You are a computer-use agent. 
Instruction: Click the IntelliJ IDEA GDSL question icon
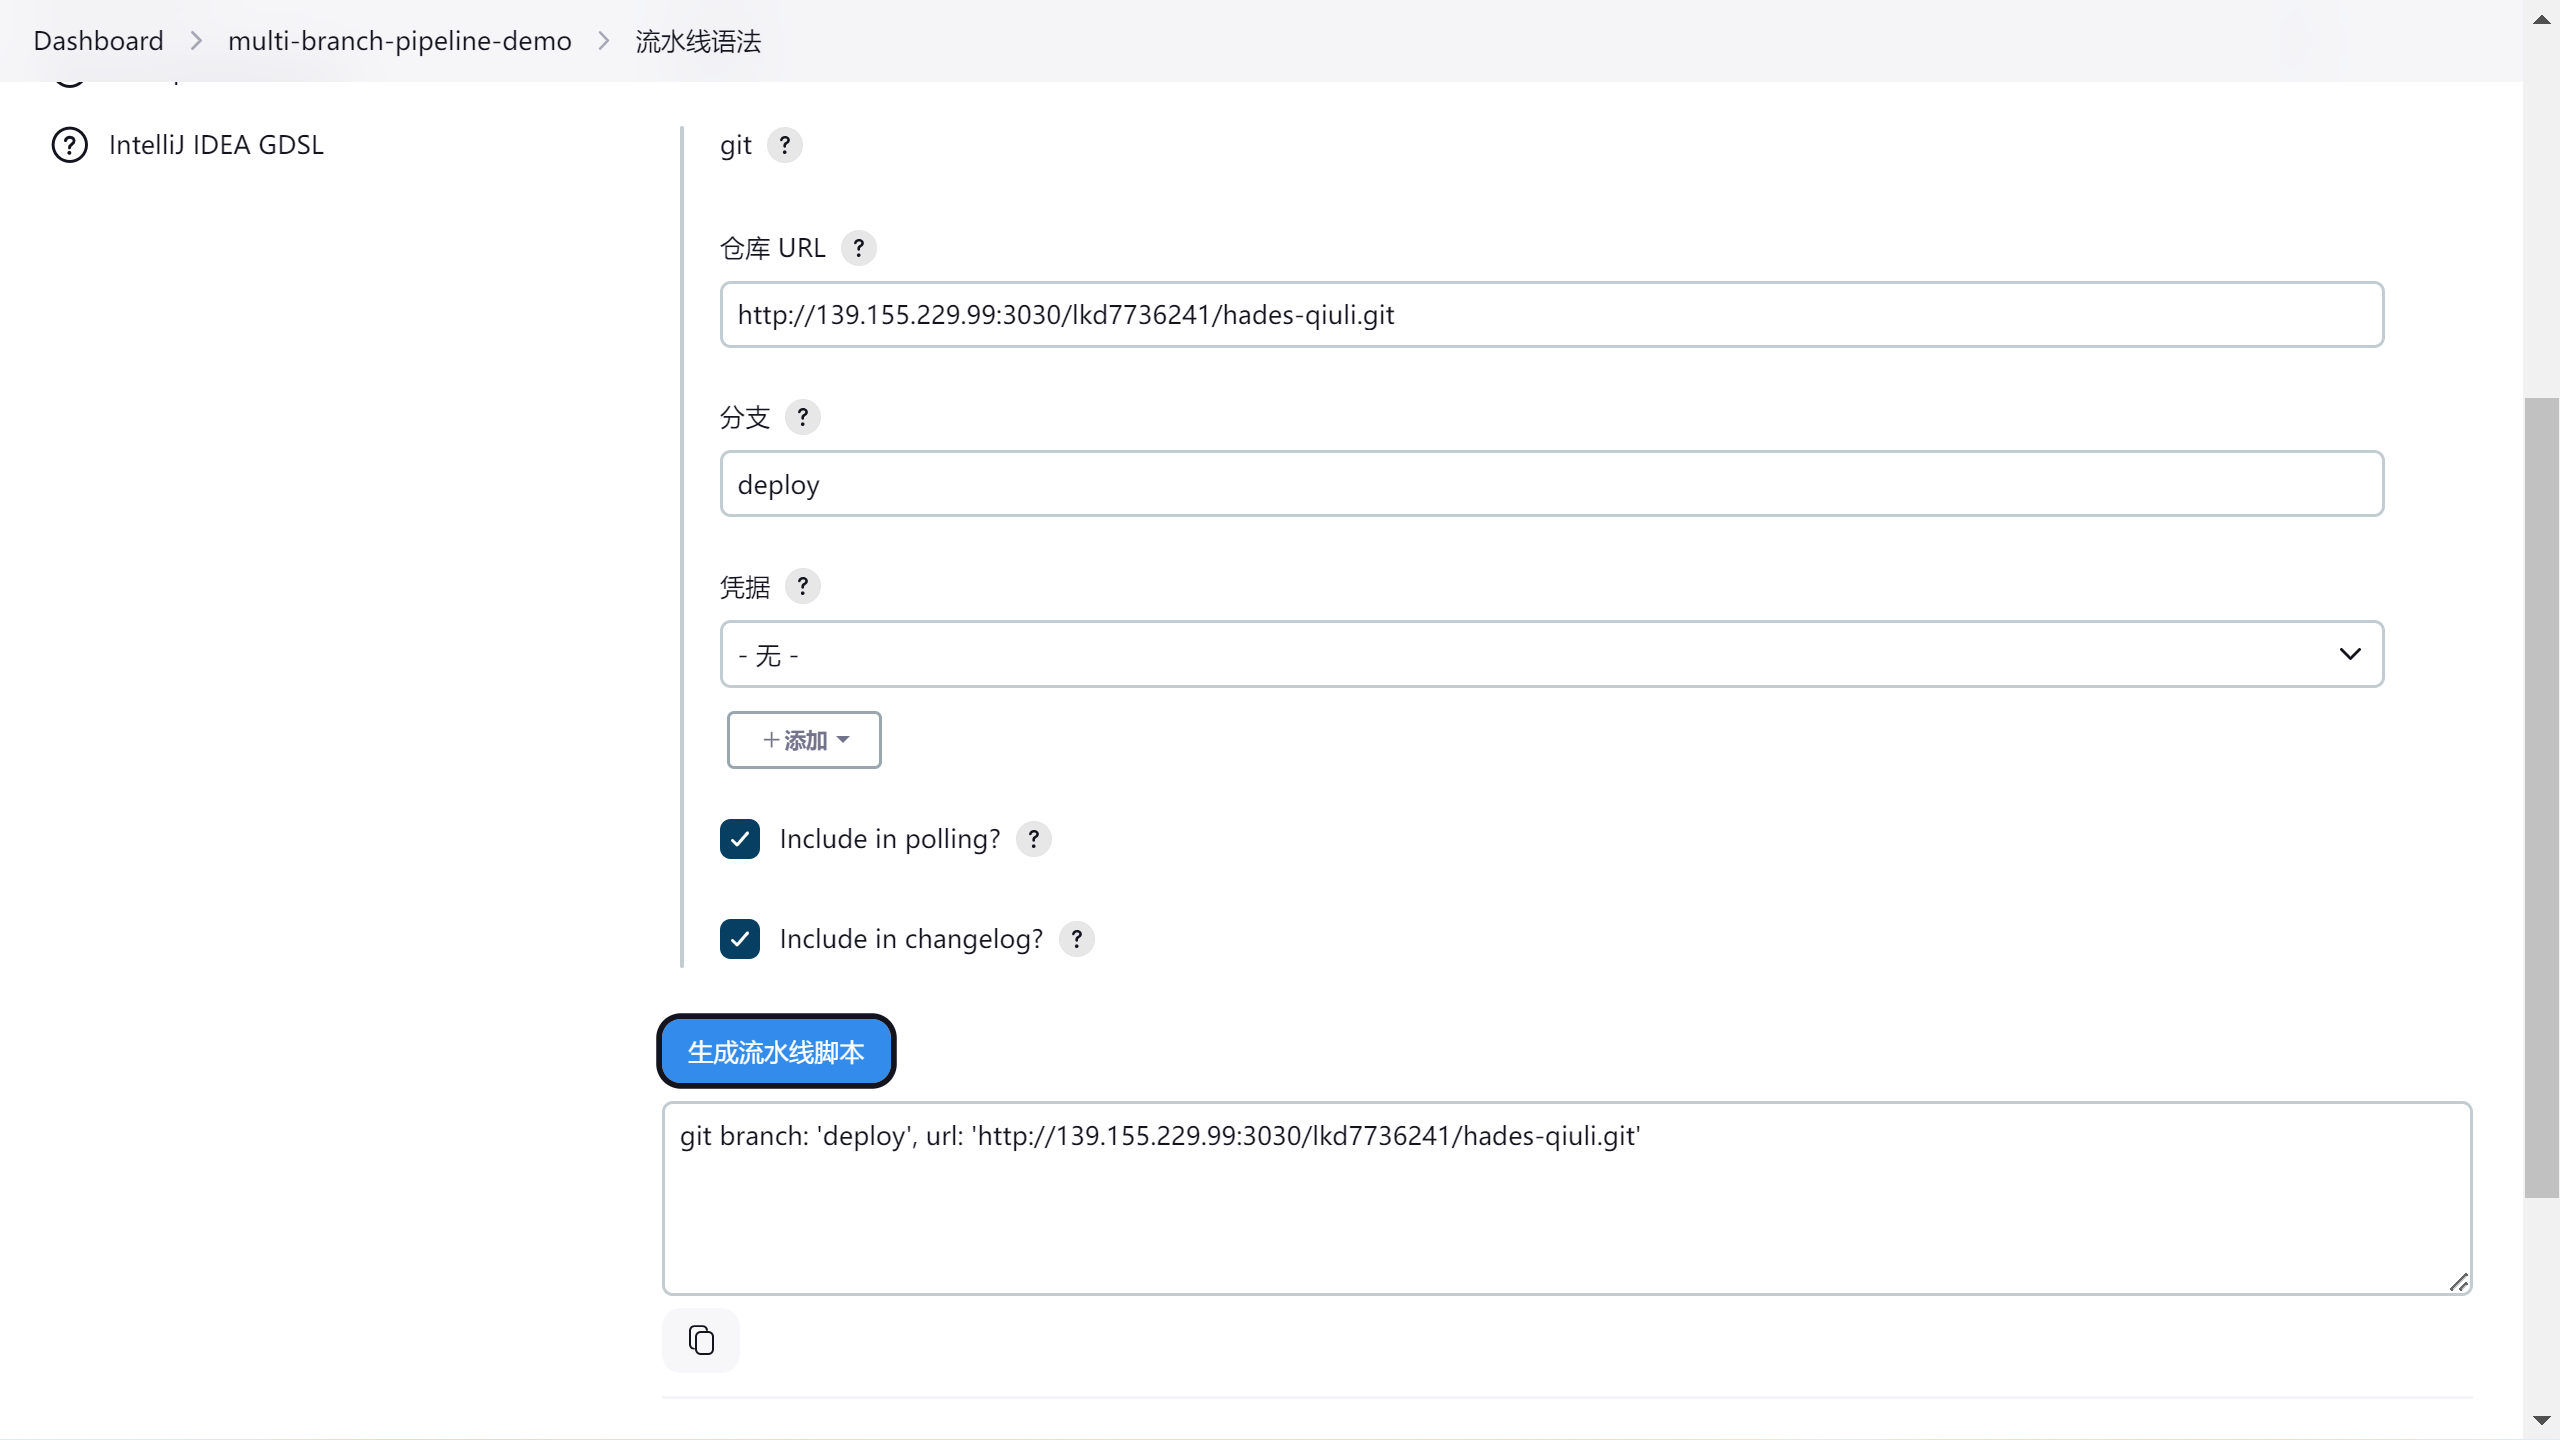69,146
